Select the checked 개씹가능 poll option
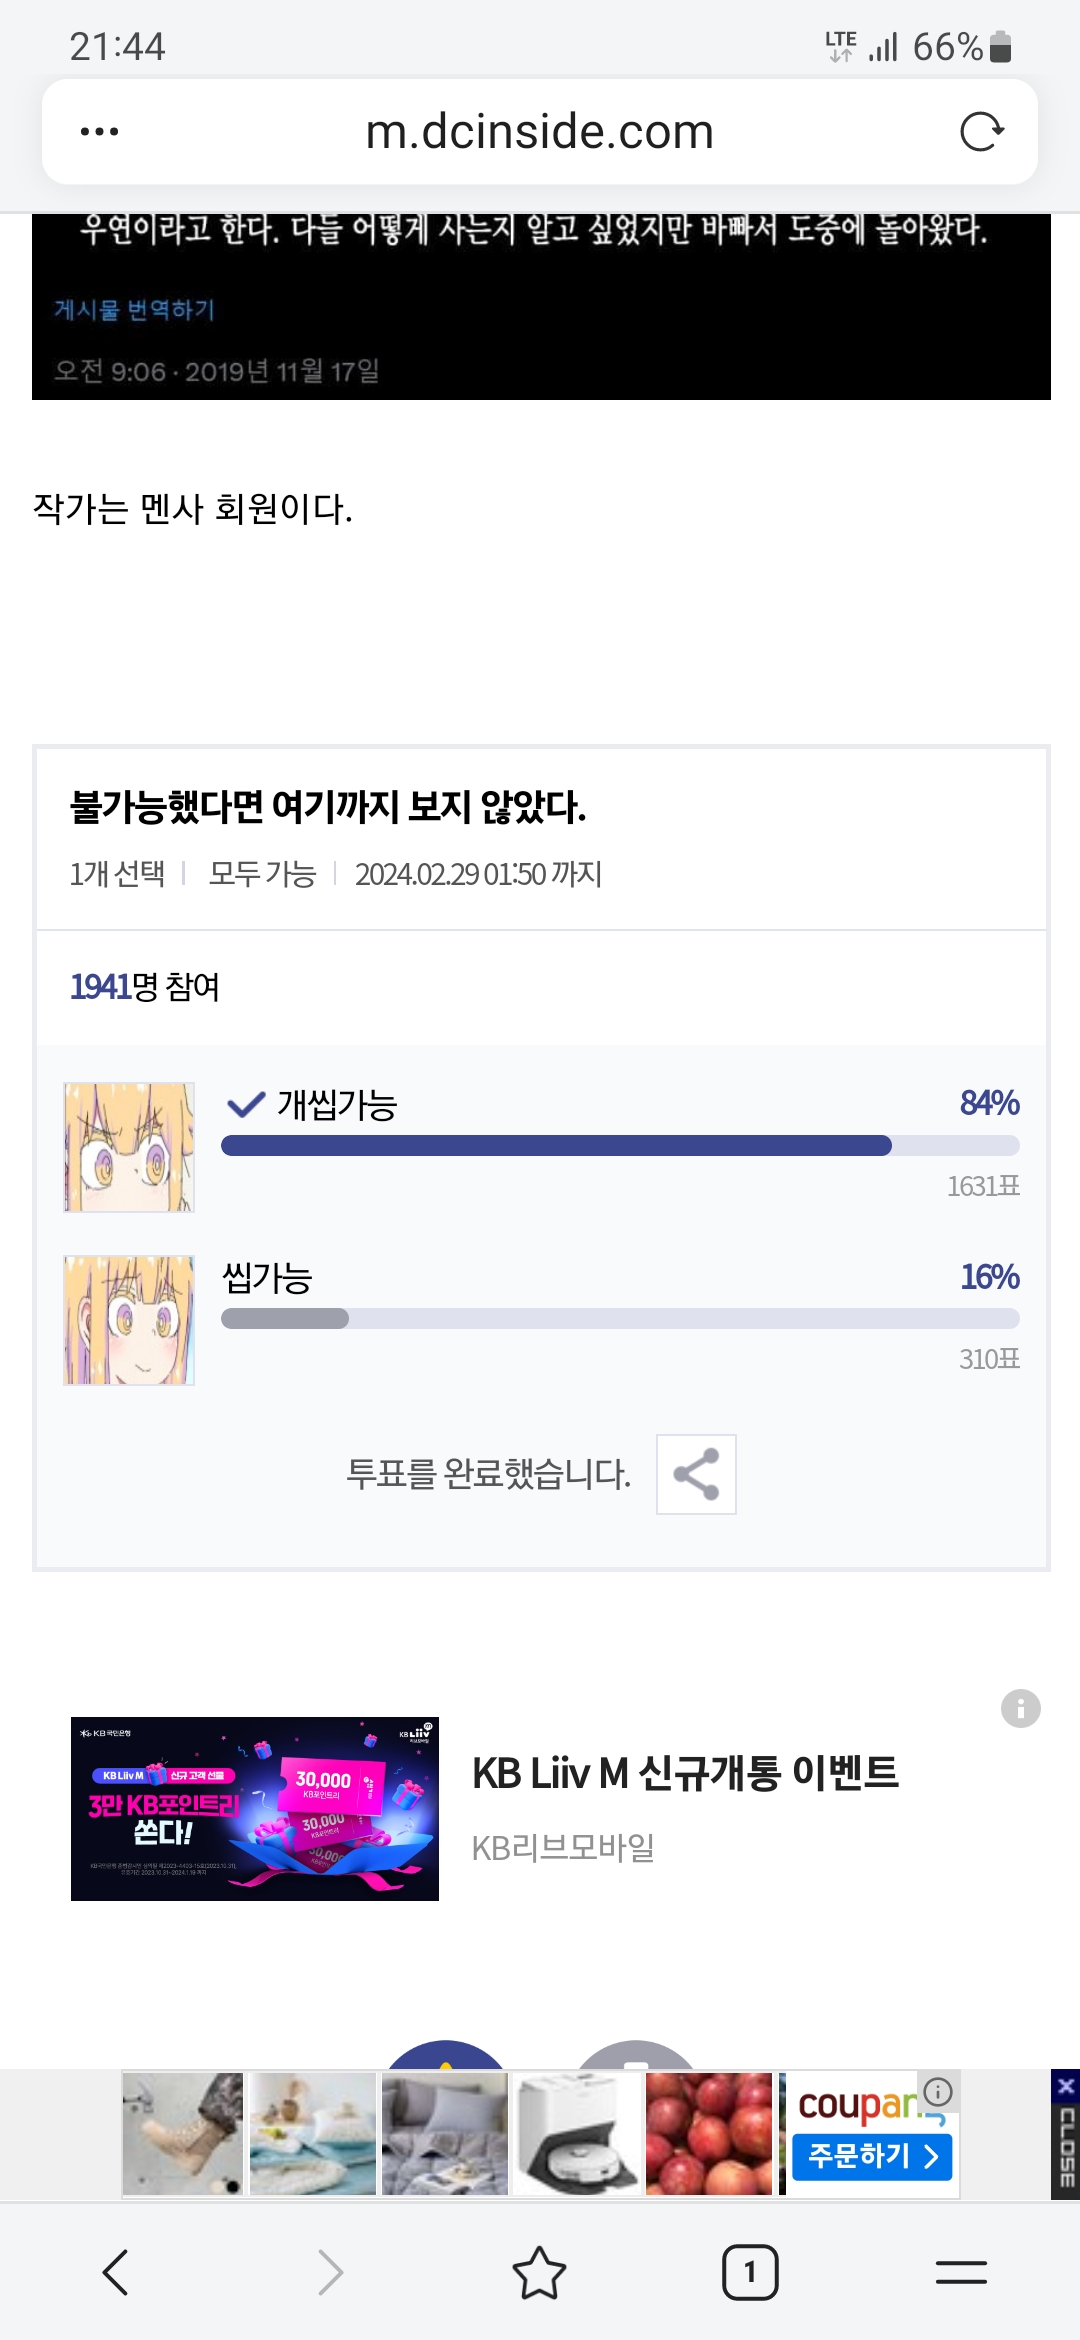1080x2340 pixels. [x=337, y=1105]
